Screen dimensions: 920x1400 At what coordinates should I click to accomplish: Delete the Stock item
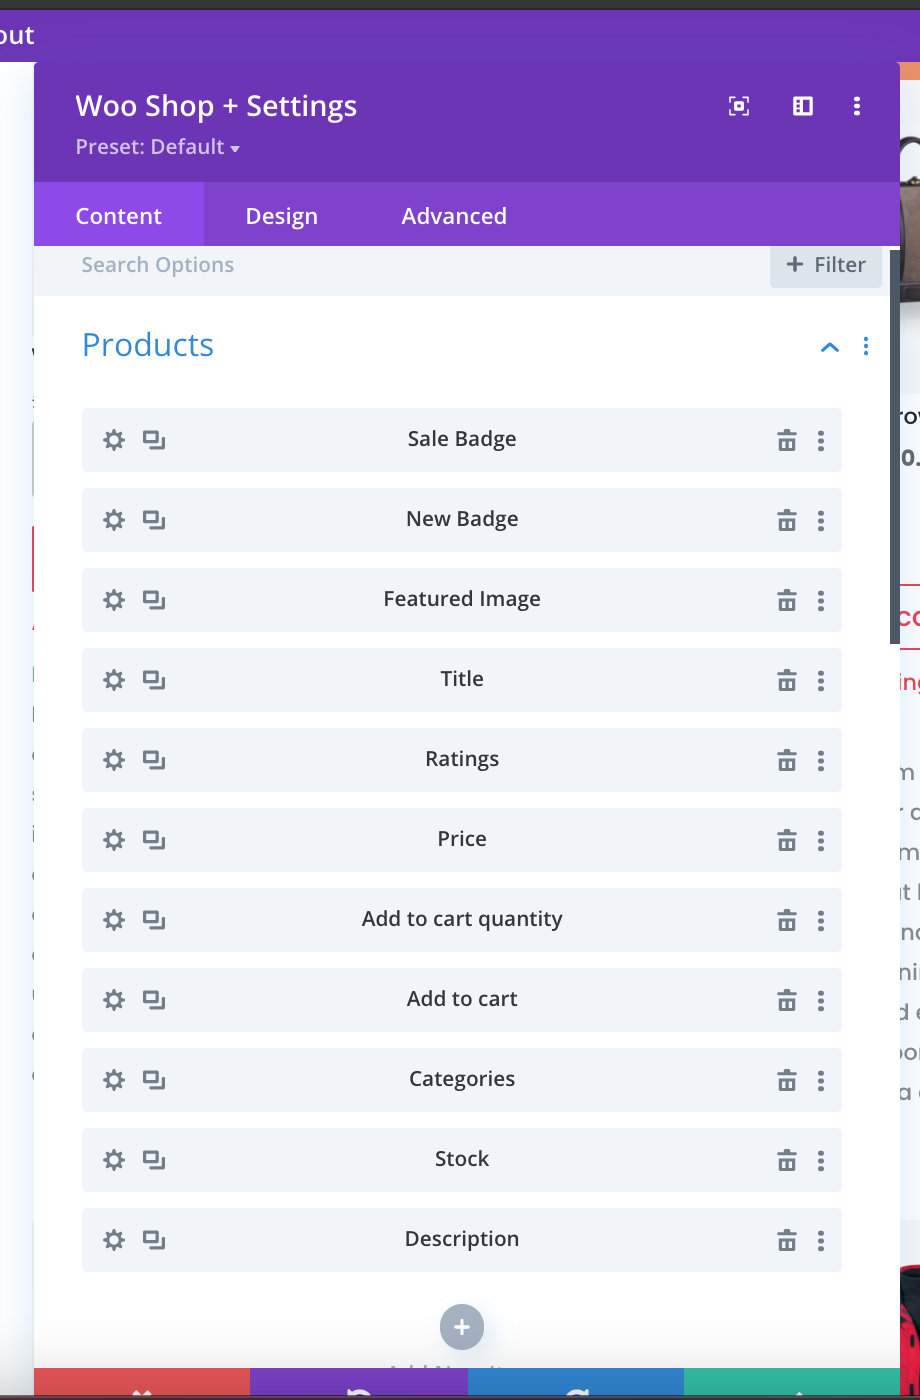pos(787,1160)
